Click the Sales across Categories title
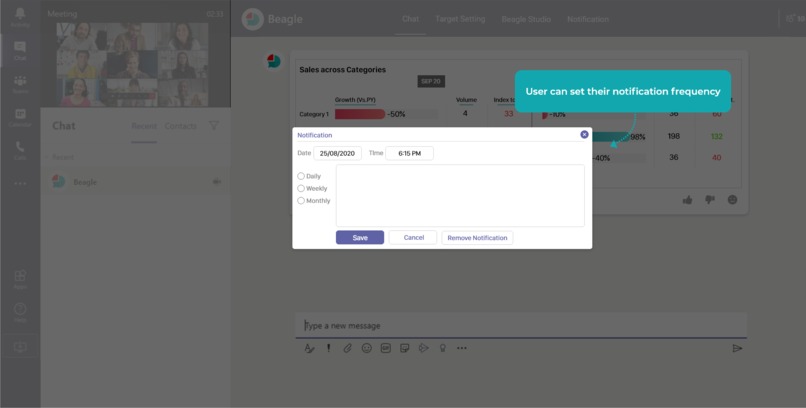 pyautogui.click(x=342, y=69)
